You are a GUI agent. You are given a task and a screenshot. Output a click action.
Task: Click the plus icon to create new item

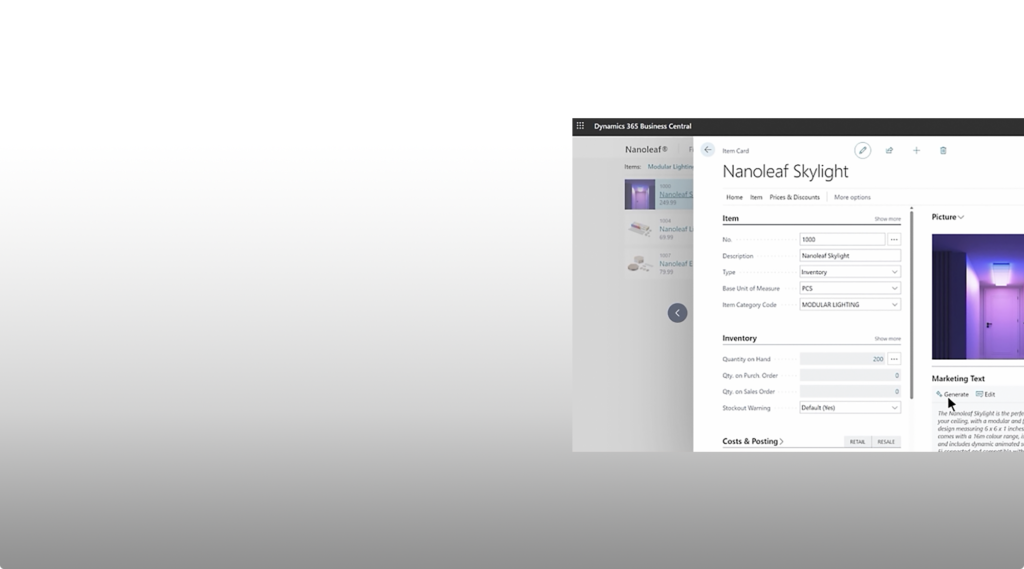click(916, 150)
